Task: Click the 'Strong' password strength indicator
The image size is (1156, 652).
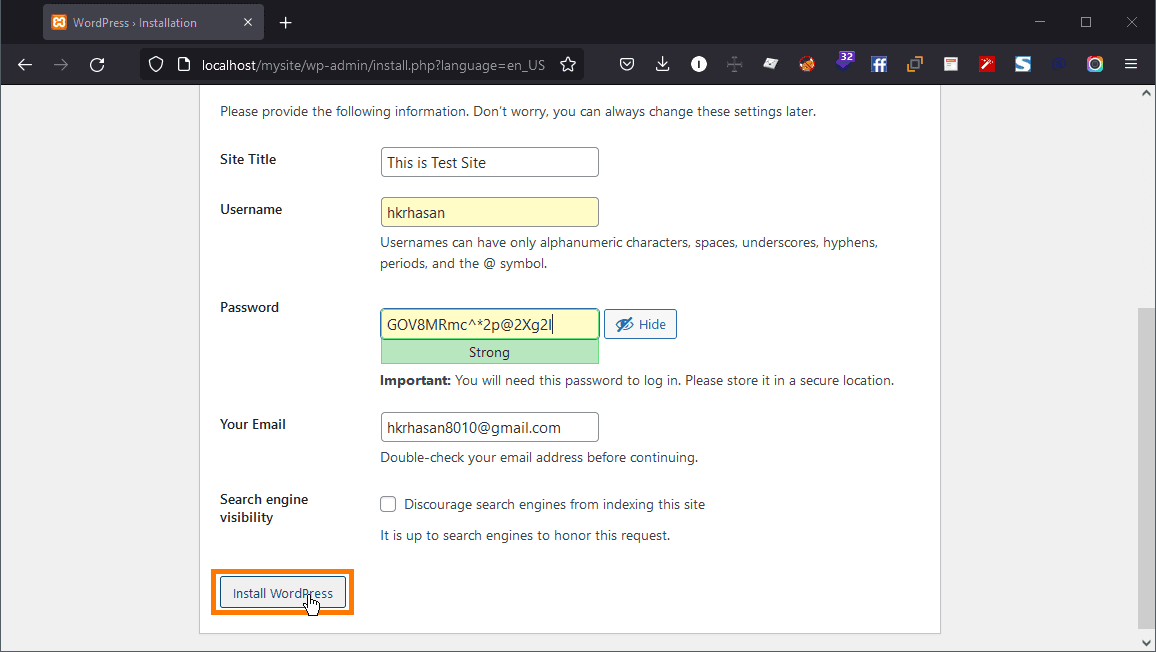Action: pos(490,353)
